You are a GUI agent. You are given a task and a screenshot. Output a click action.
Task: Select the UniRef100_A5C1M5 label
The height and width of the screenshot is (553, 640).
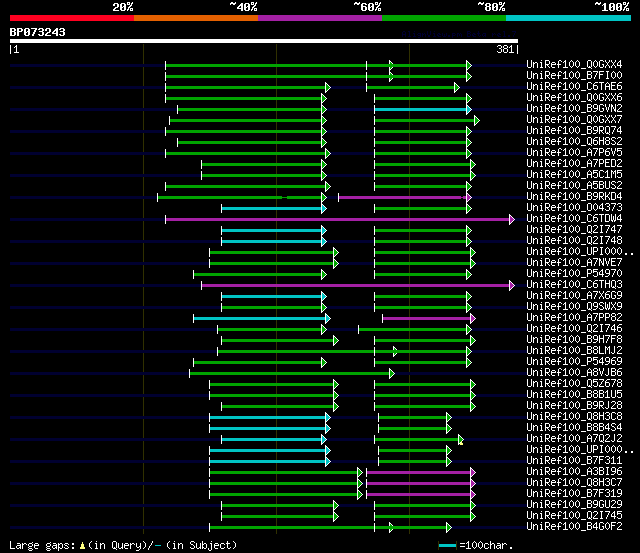(574, 174)
